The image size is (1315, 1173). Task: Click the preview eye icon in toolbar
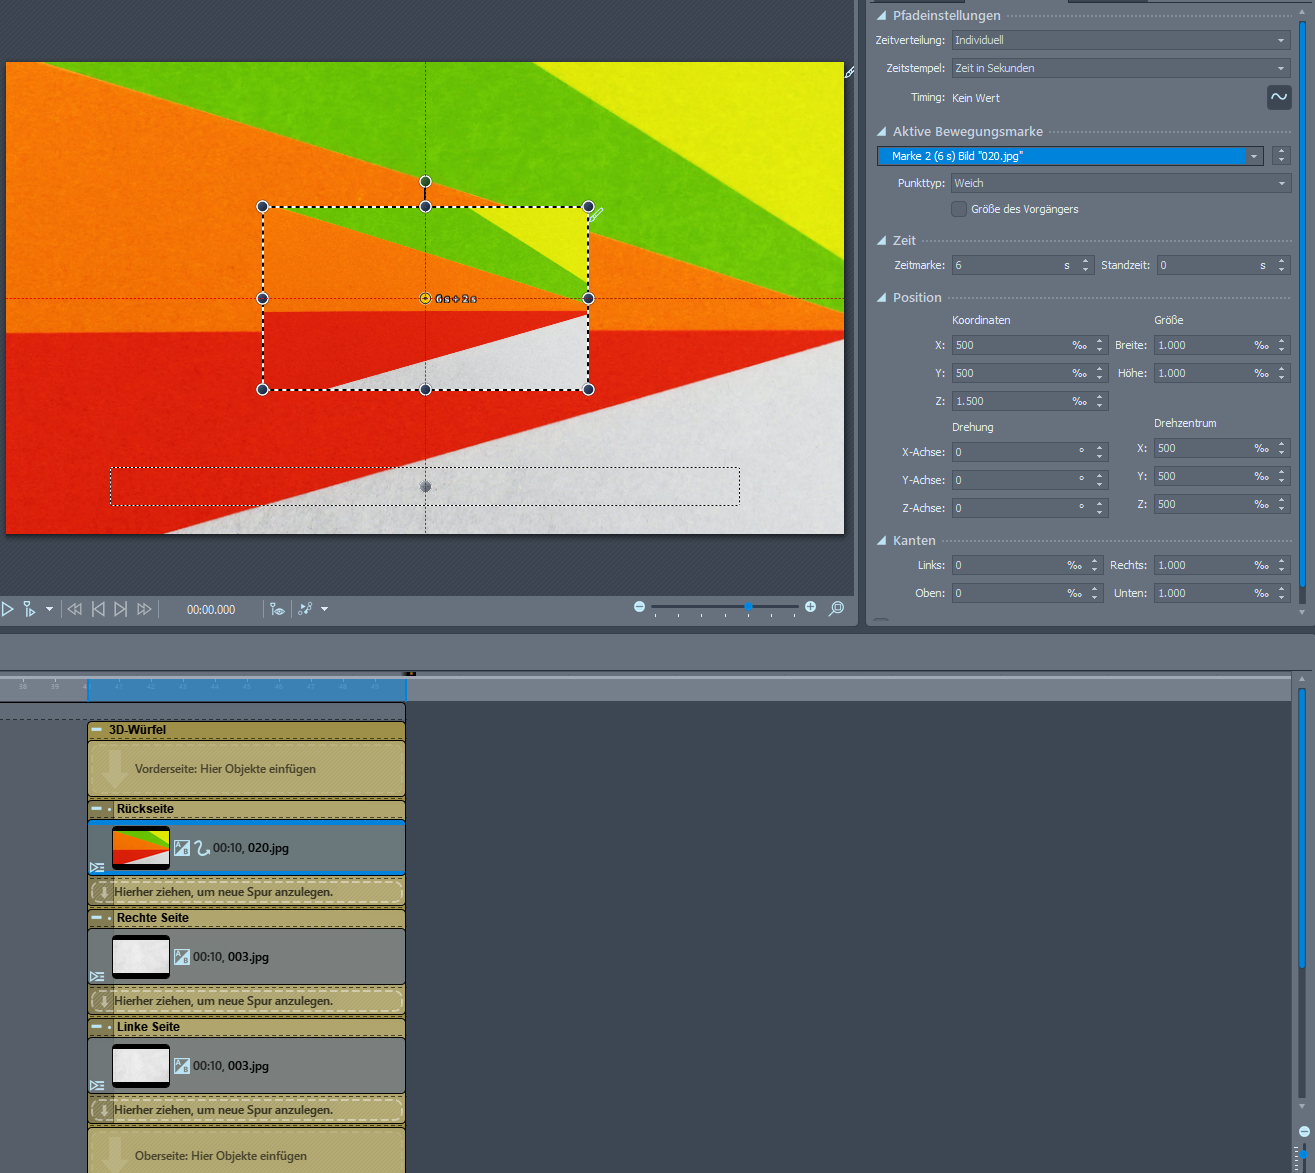277,609
